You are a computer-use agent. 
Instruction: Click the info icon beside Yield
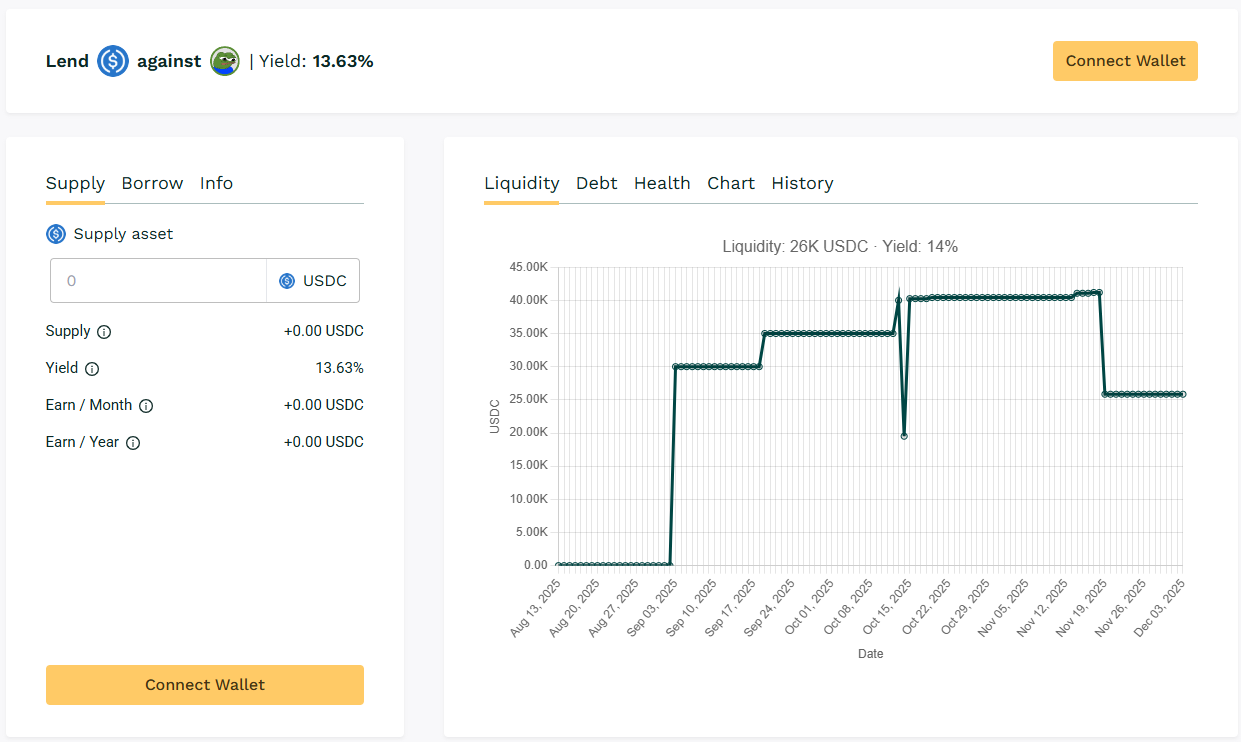(92, 369)
